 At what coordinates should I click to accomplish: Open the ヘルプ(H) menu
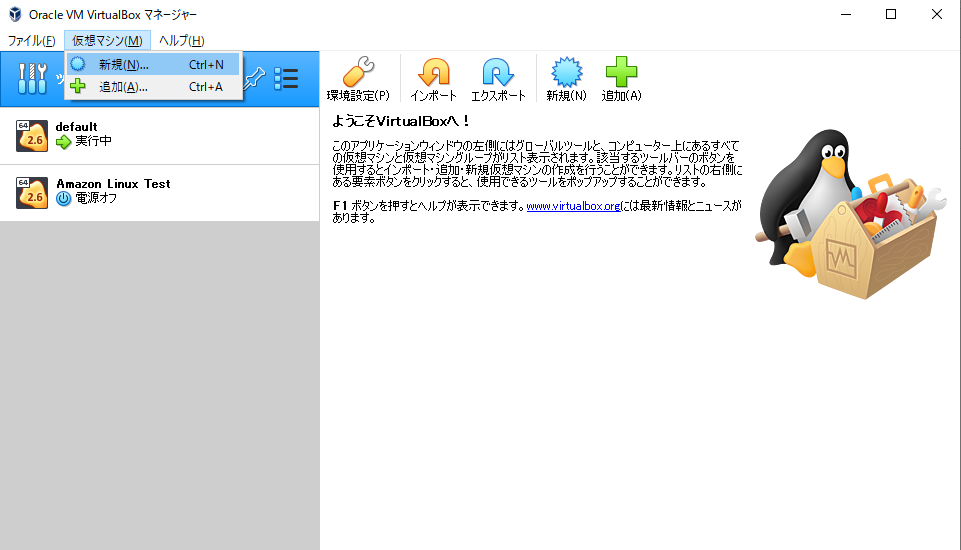[x=181, y=40]
